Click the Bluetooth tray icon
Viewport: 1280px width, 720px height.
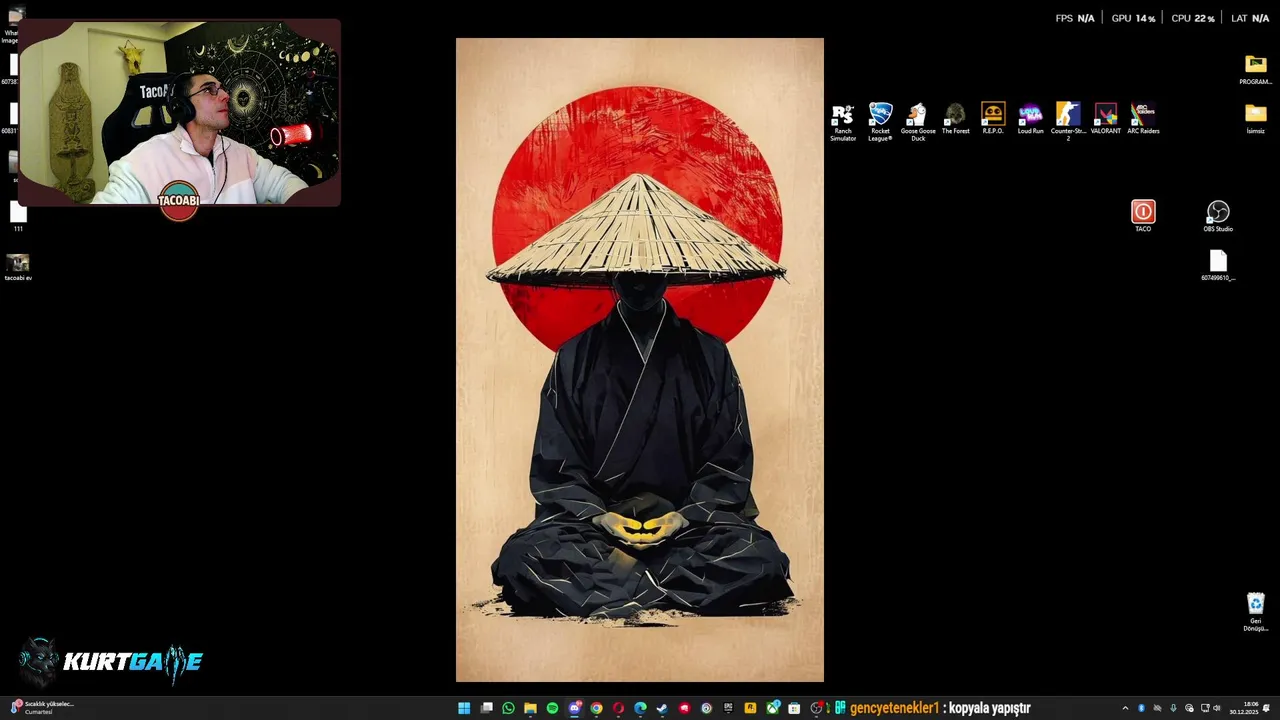coord(1142,708)
